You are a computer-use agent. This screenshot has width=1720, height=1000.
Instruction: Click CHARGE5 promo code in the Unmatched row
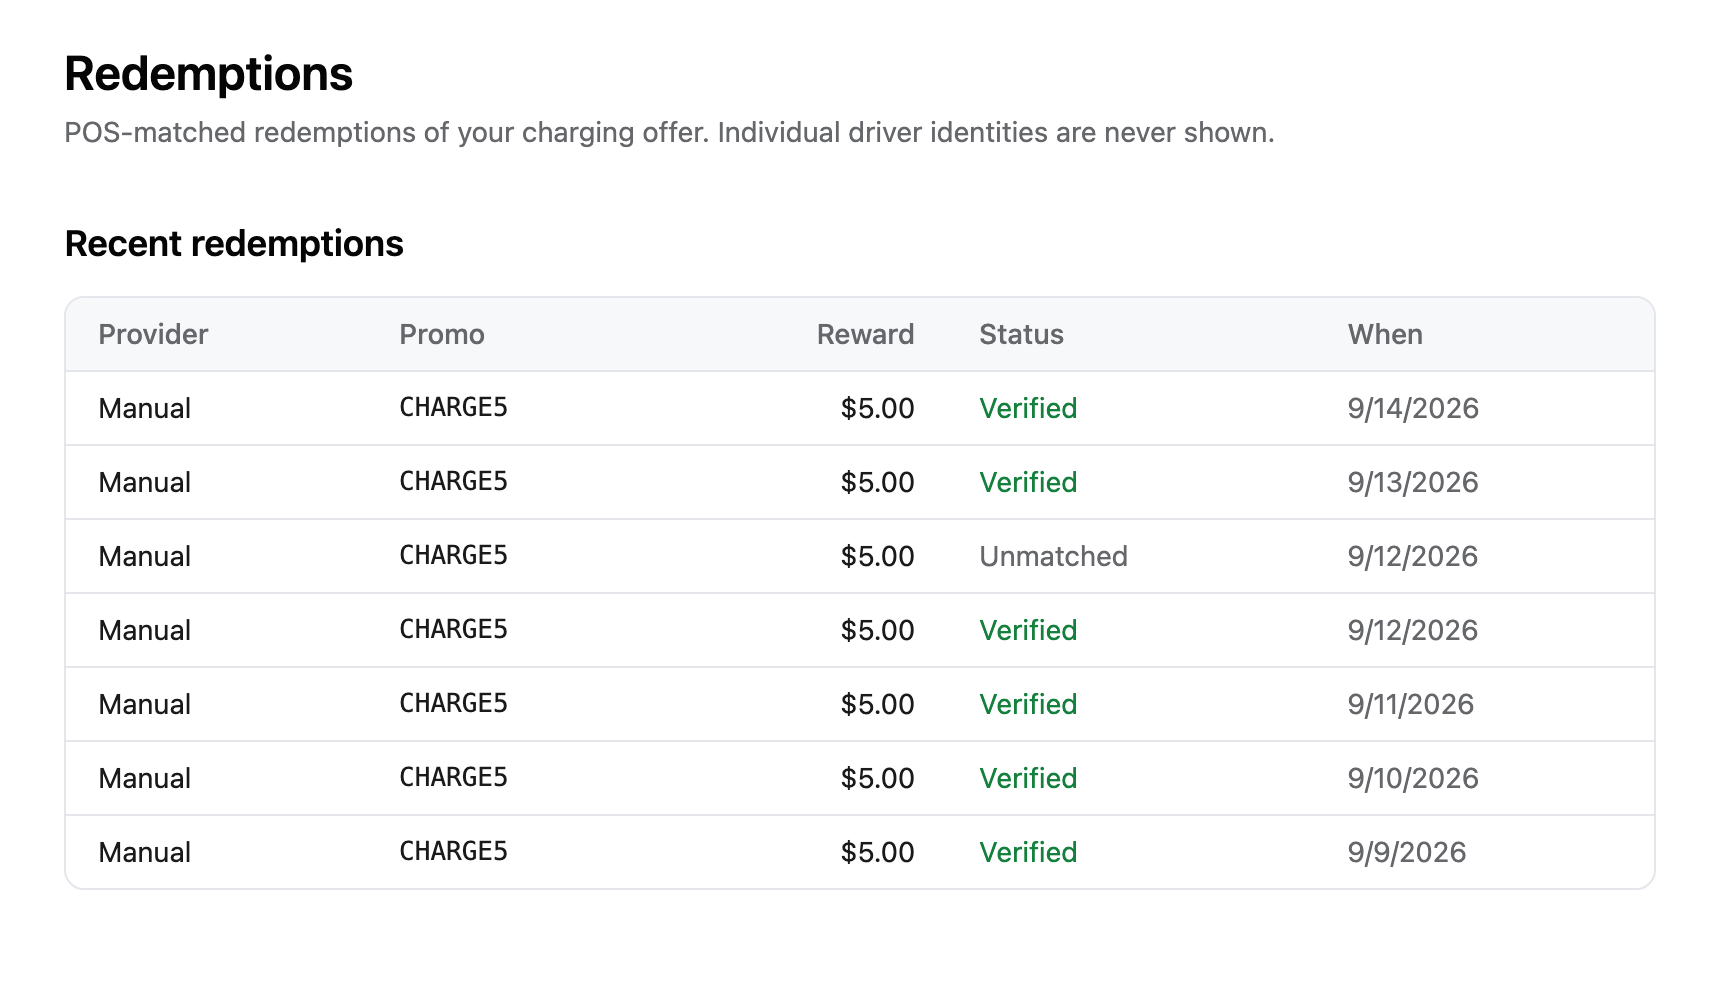click(453, 555)
